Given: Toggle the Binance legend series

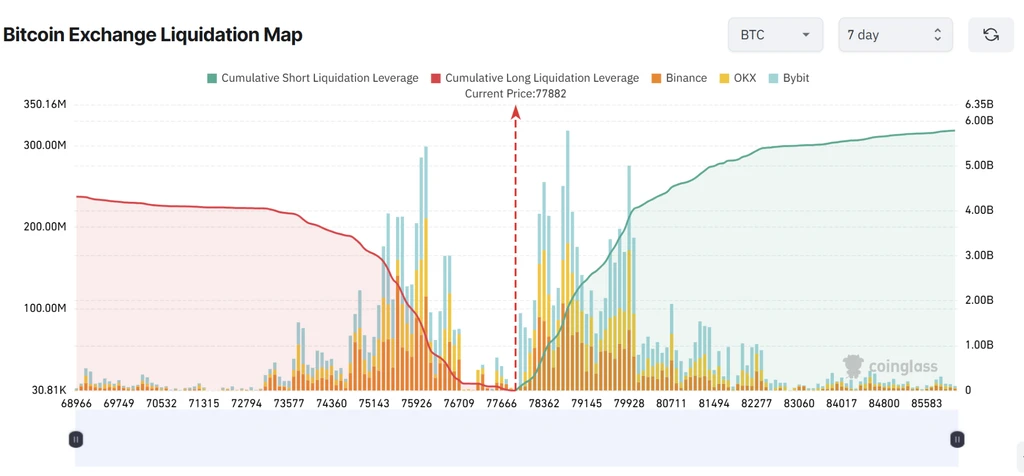Looking at the screenshot, I should pos(679,78).
